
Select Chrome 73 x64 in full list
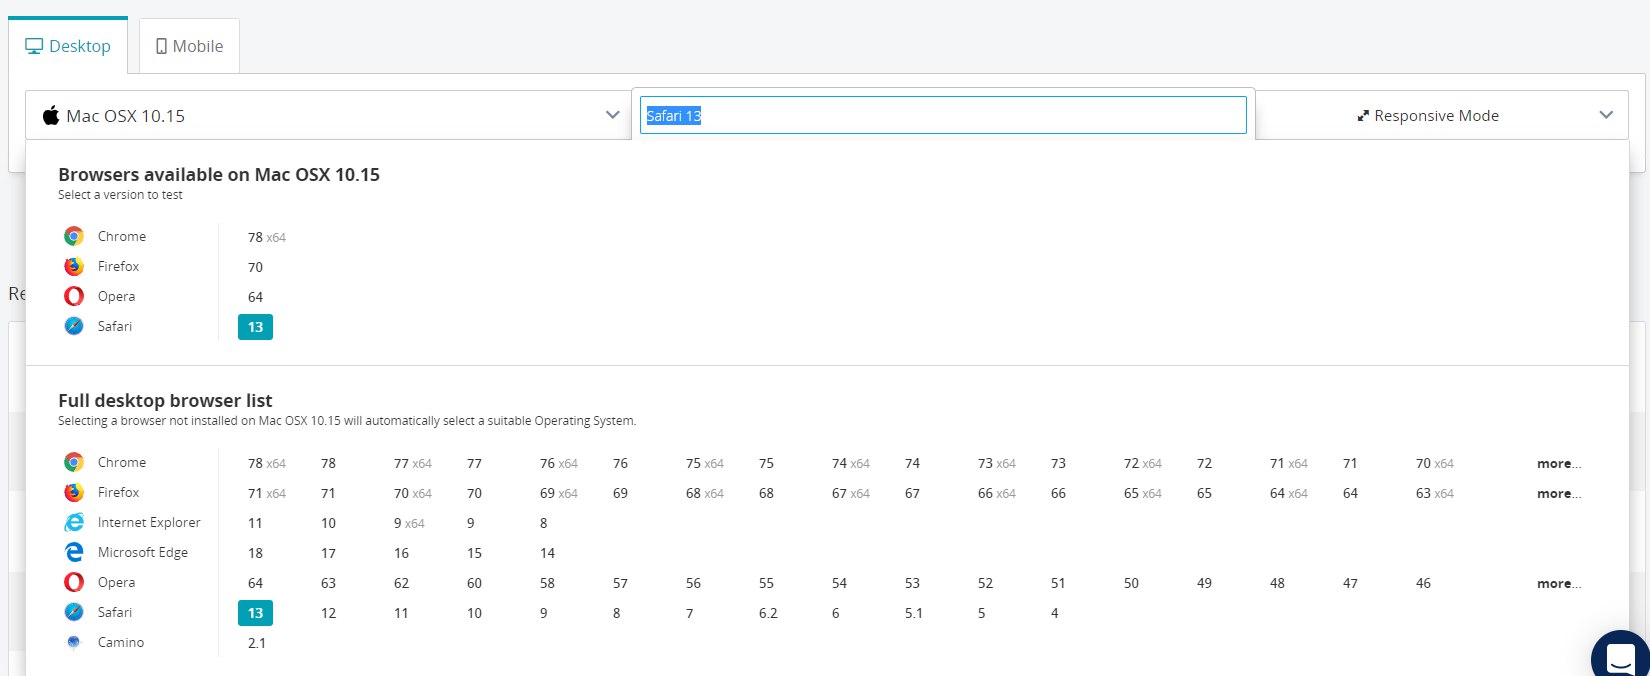(x=997, y=463)
